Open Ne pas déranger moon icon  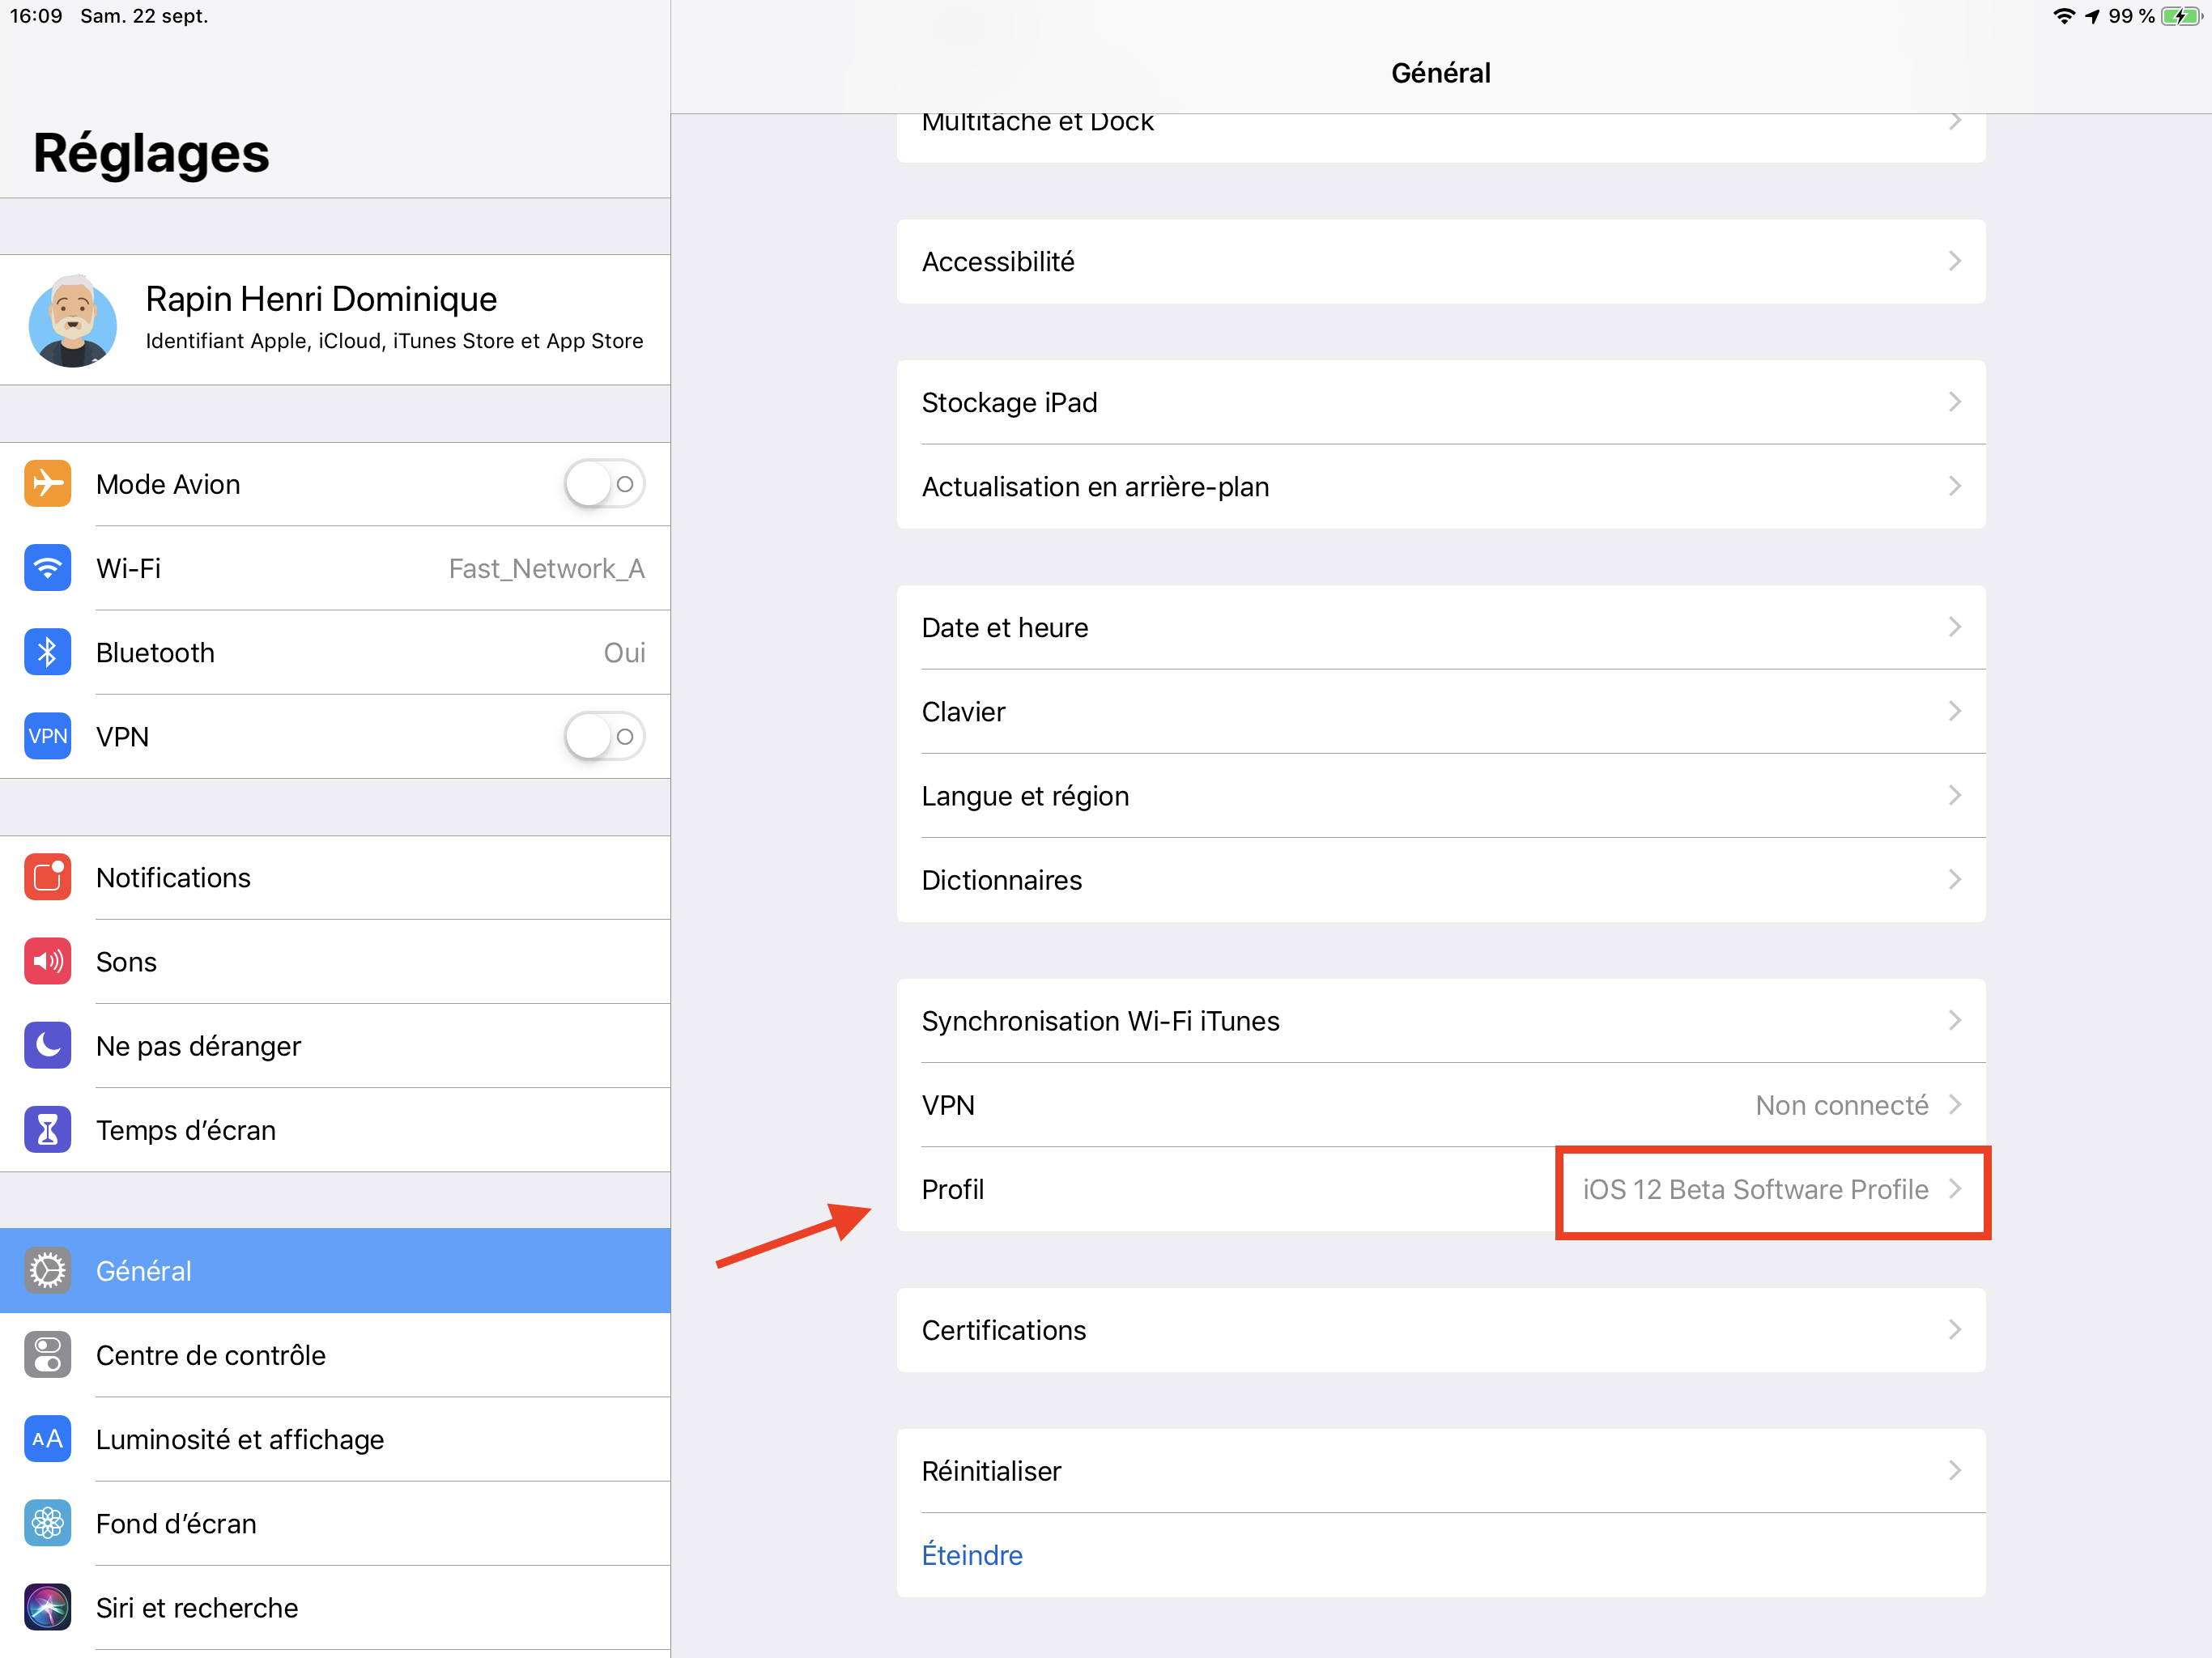(47, 1045)
